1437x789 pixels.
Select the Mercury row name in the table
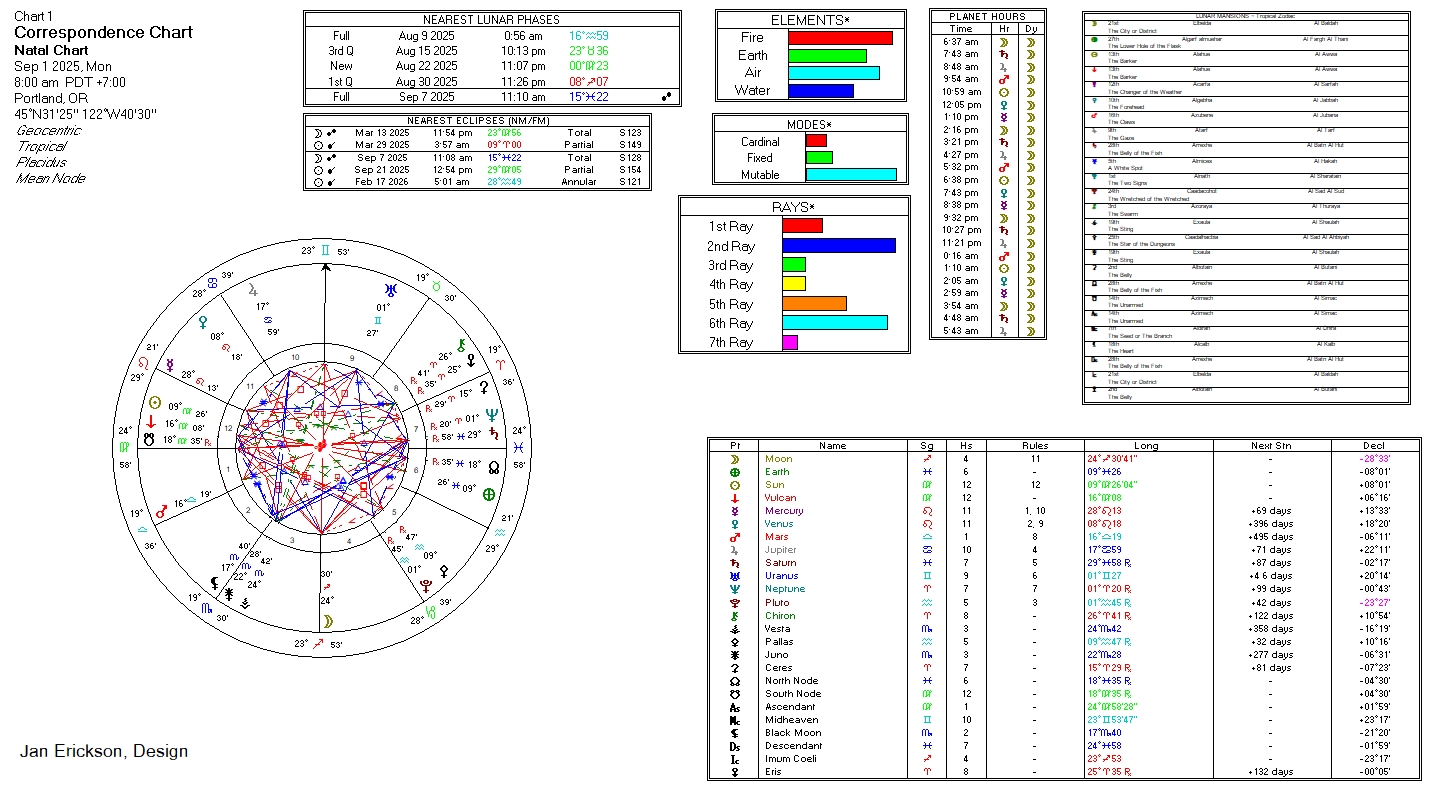(x=784, y=511)
